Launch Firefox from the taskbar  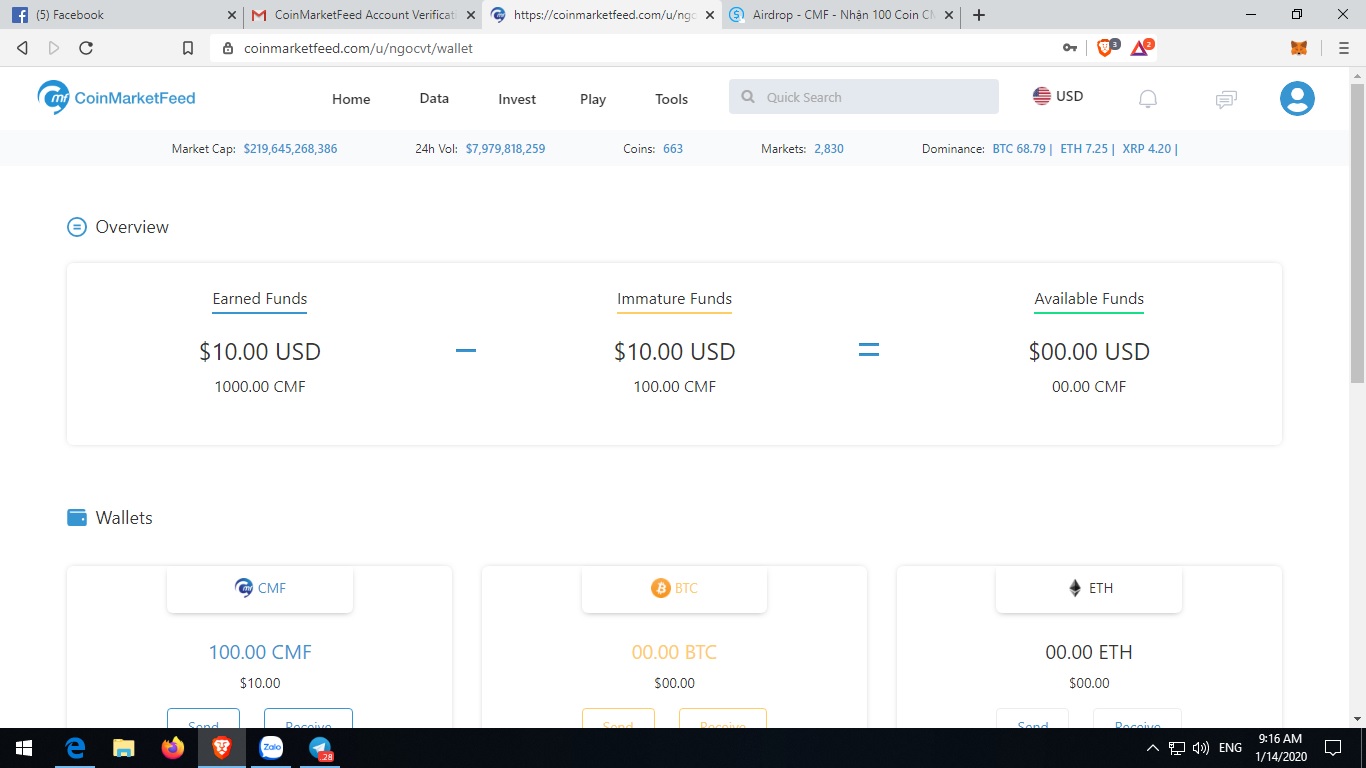(x=173, y=748)
